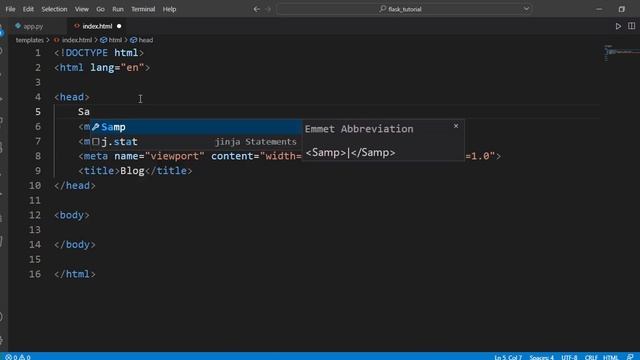
Task: Open the command center dropdown chevron
Action: (526, 9)
